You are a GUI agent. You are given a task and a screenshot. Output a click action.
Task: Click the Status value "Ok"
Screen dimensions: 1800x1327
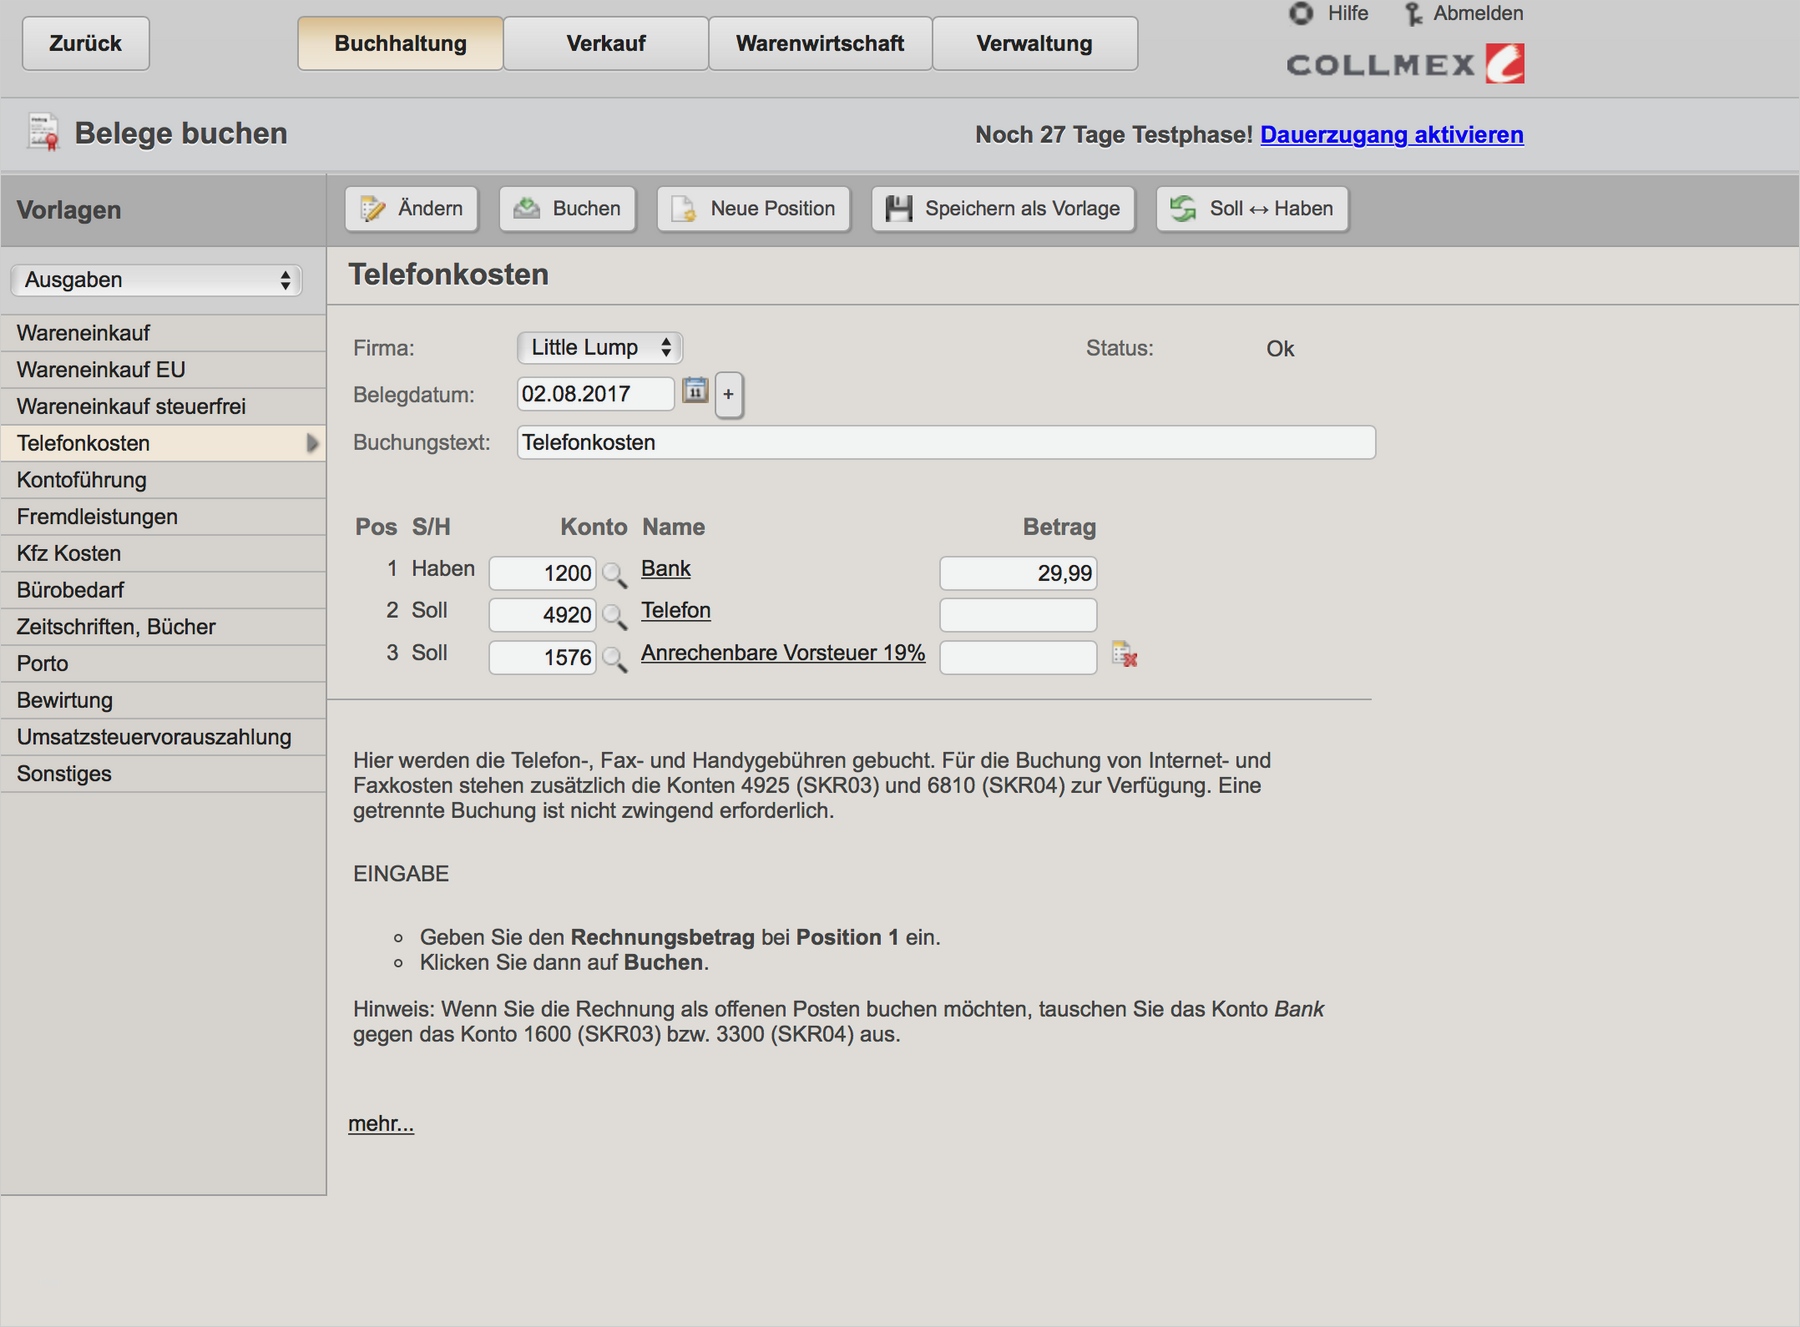pyautogui.click(x=1280, y=349)
